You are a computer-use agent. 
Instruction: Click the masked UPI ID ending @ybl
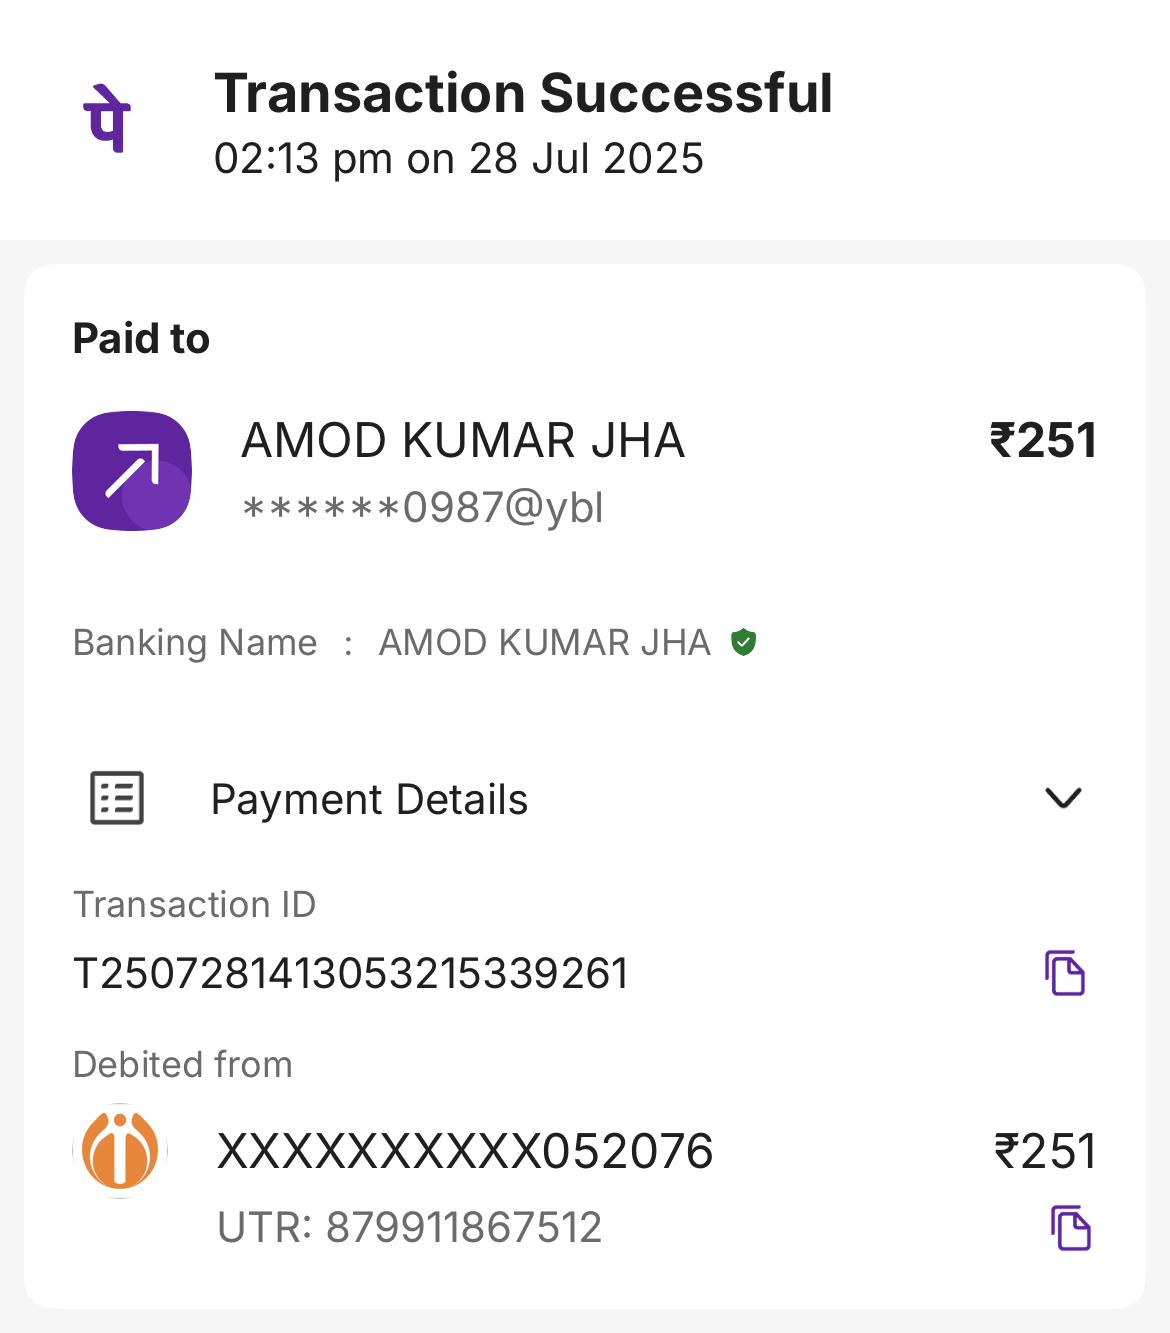pyautogui.click(x=423, y=508)
